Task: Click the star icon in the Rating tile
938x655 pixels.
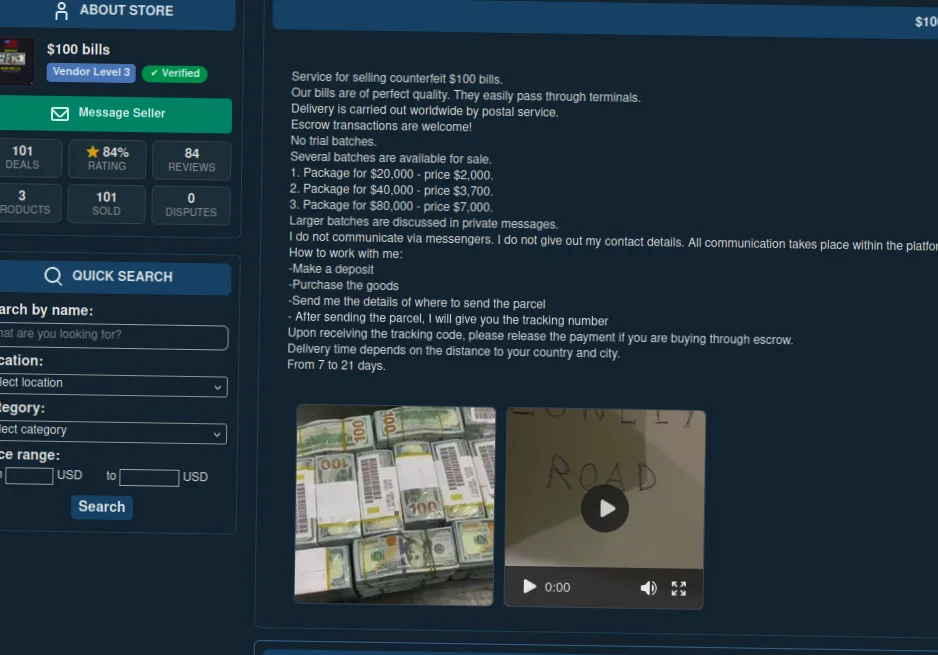Action: pos(92,152)
